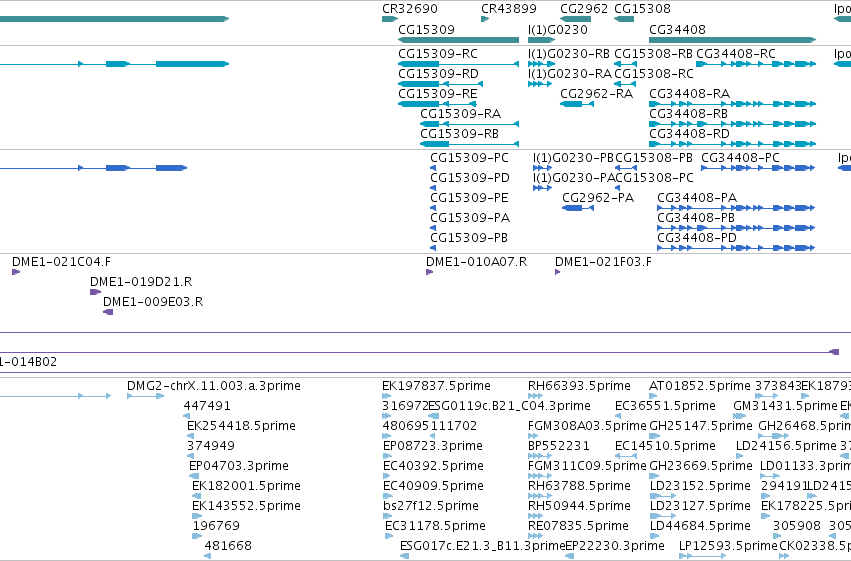Select transcript CG15308-RB
Image resolution: width=851 pixels, height=561 pixels.
(625, 64)
